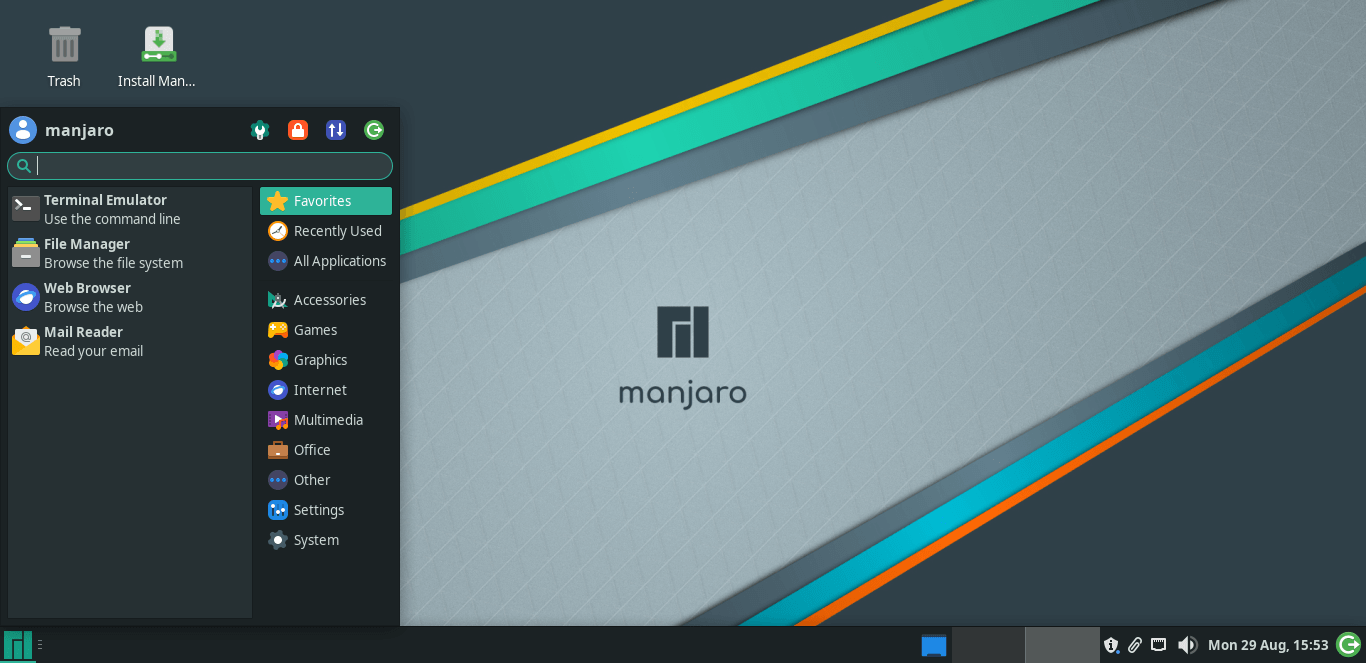Click the blue show desktop icon in panel
The width and height of the screenshot is (1366, 663).
[x=934, y=645]
